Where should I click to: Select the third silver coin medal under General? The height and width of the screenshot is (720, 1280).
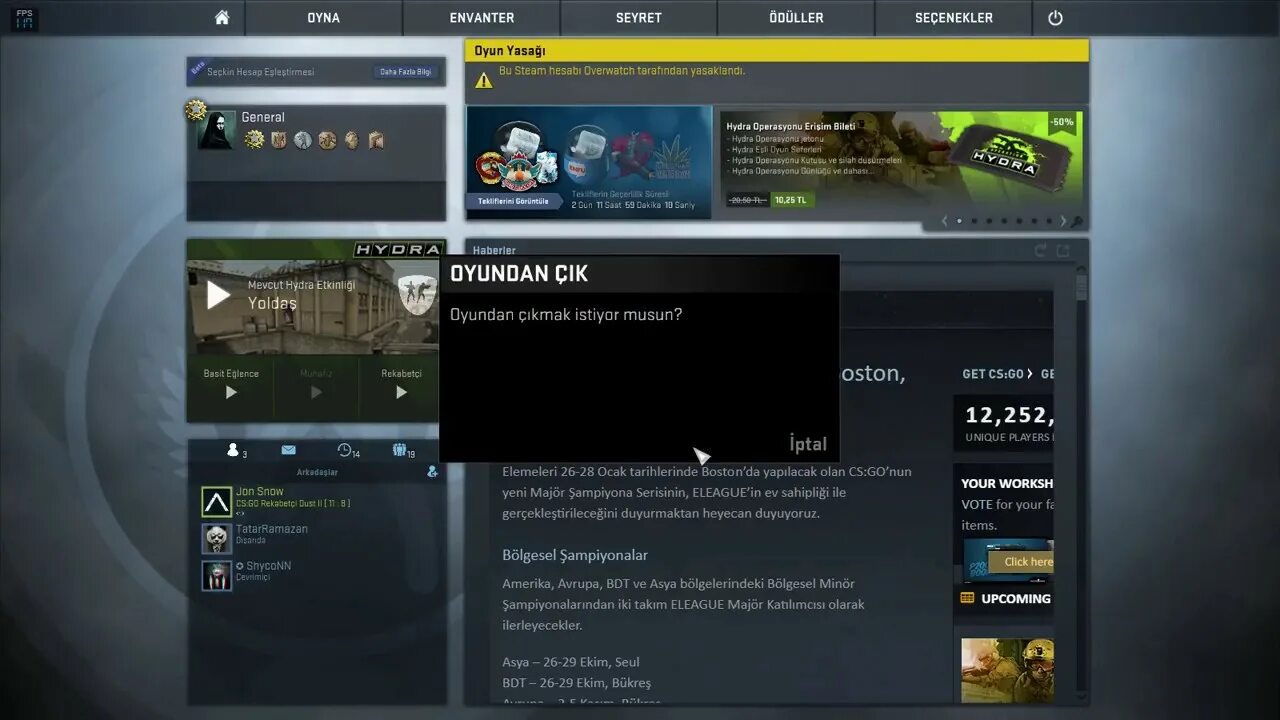[303, 140]
